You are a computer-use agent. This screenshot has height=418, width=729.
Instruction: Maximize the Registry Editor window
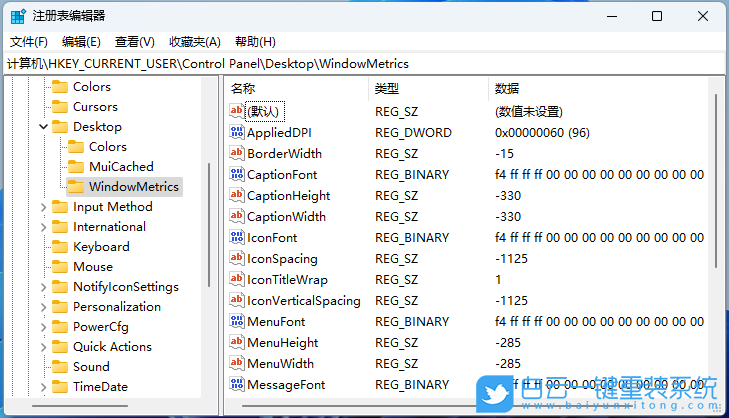(x=657, y=16)
